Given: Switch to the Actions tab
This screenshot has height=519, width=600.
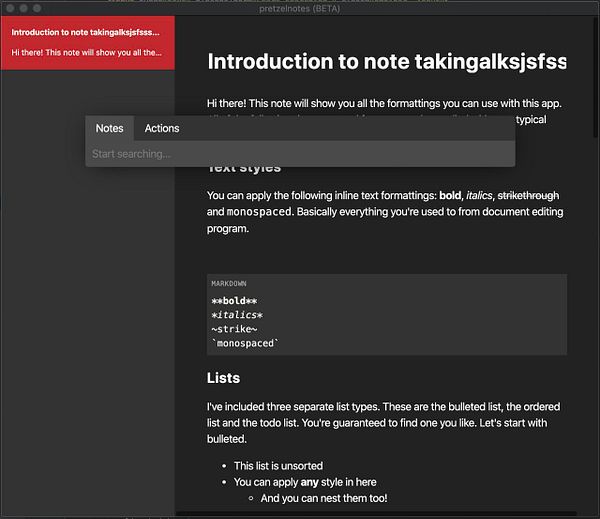Looking at the screenshot, I should [x=162, y=128].
